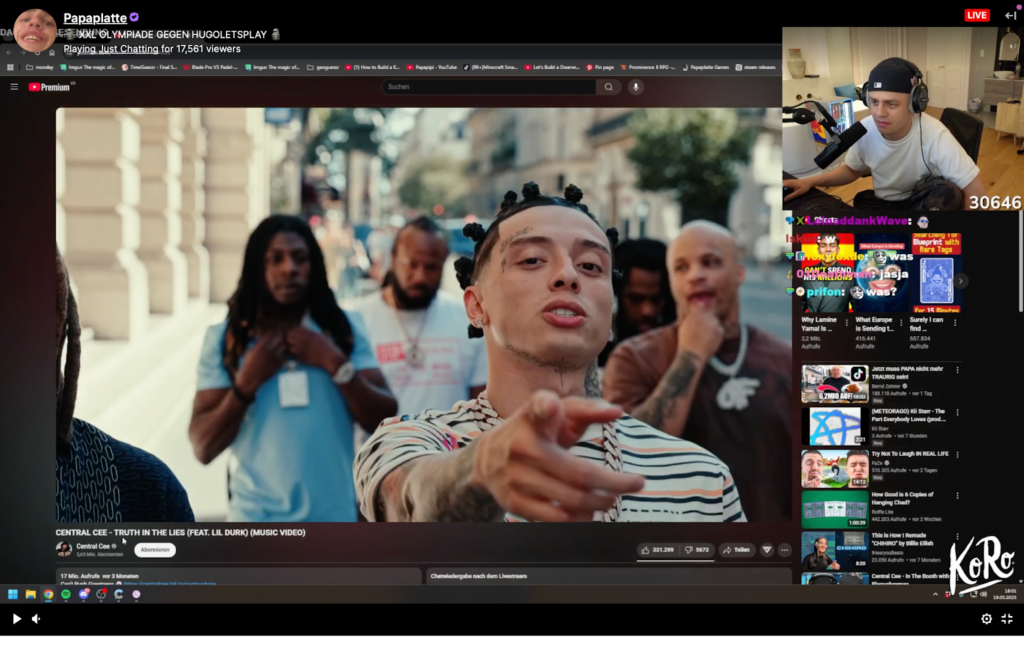Open the 'steam releases' bookmark folder
Image resolution: width=1024 pixels, height=648 pixels.
pyautogui.click(x=756, y=67)
